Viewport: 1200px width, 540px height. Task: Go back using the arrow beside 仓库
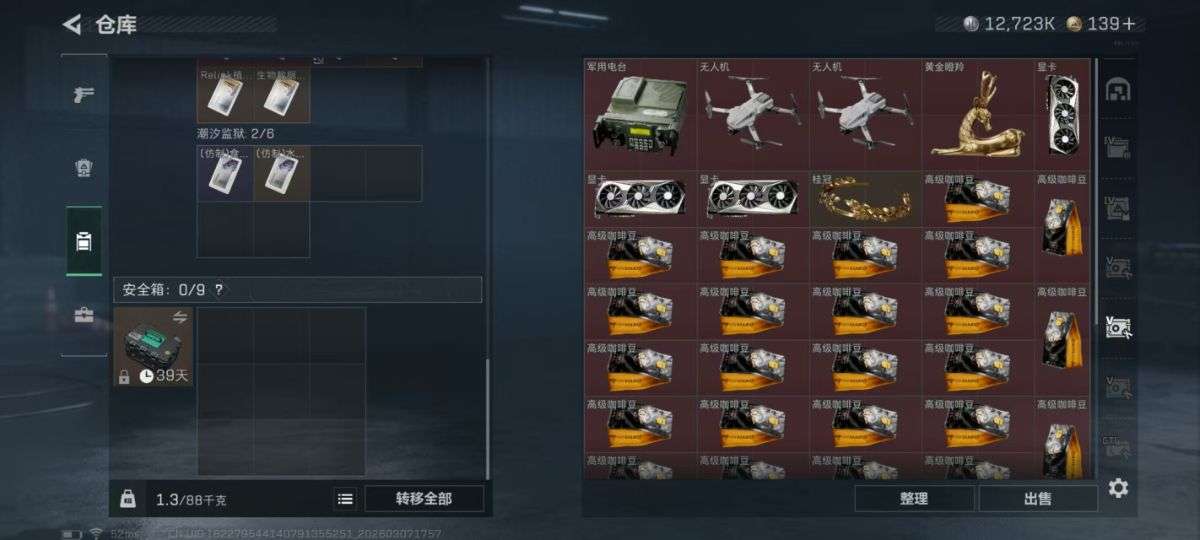pos(72,24)
